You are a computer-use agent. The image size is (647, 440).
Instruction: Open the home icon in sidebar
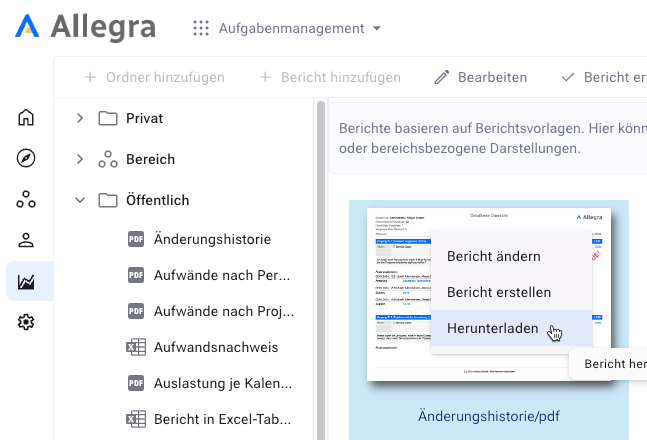pyautogui.click(x=26, y=118)
